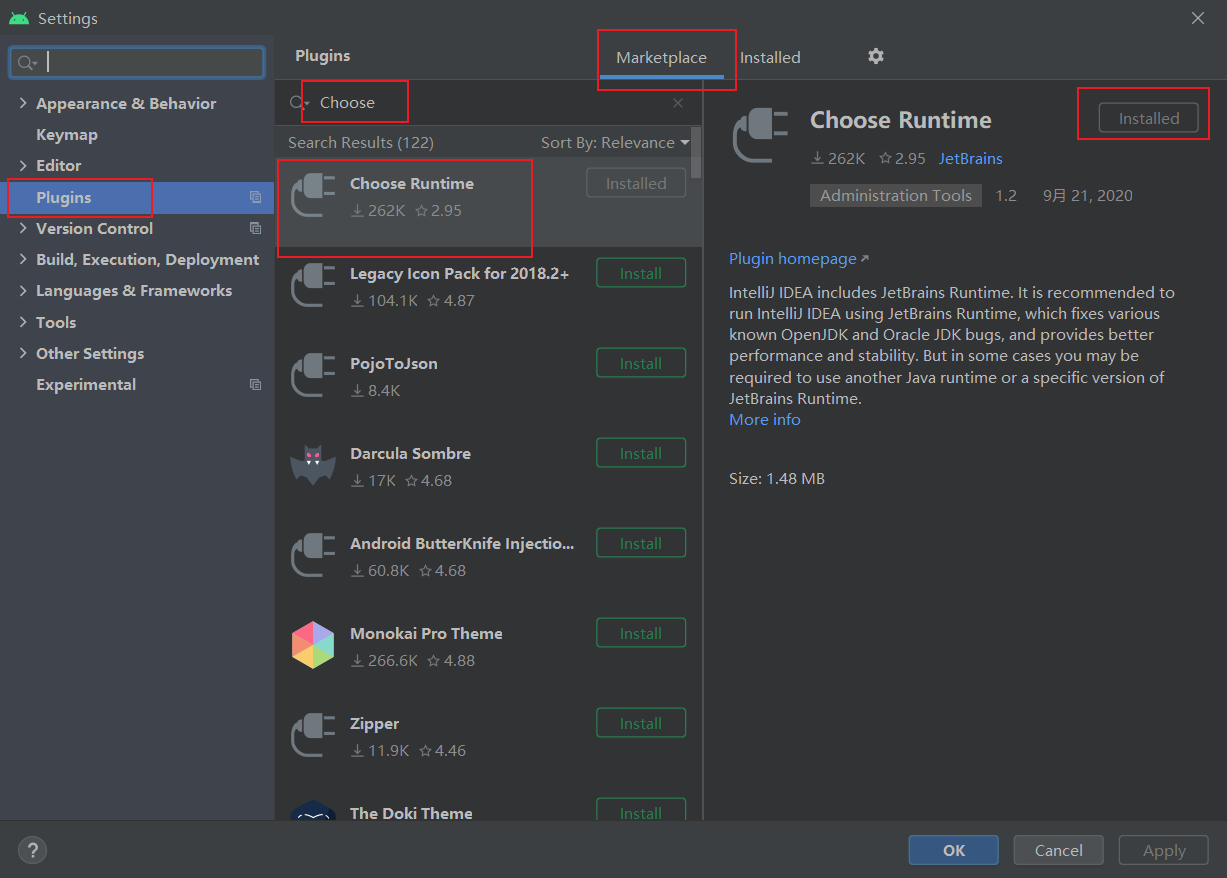This screenshot has width=1227, height=878.
Task: Expand Version Control settings
Action: [23, 229]
